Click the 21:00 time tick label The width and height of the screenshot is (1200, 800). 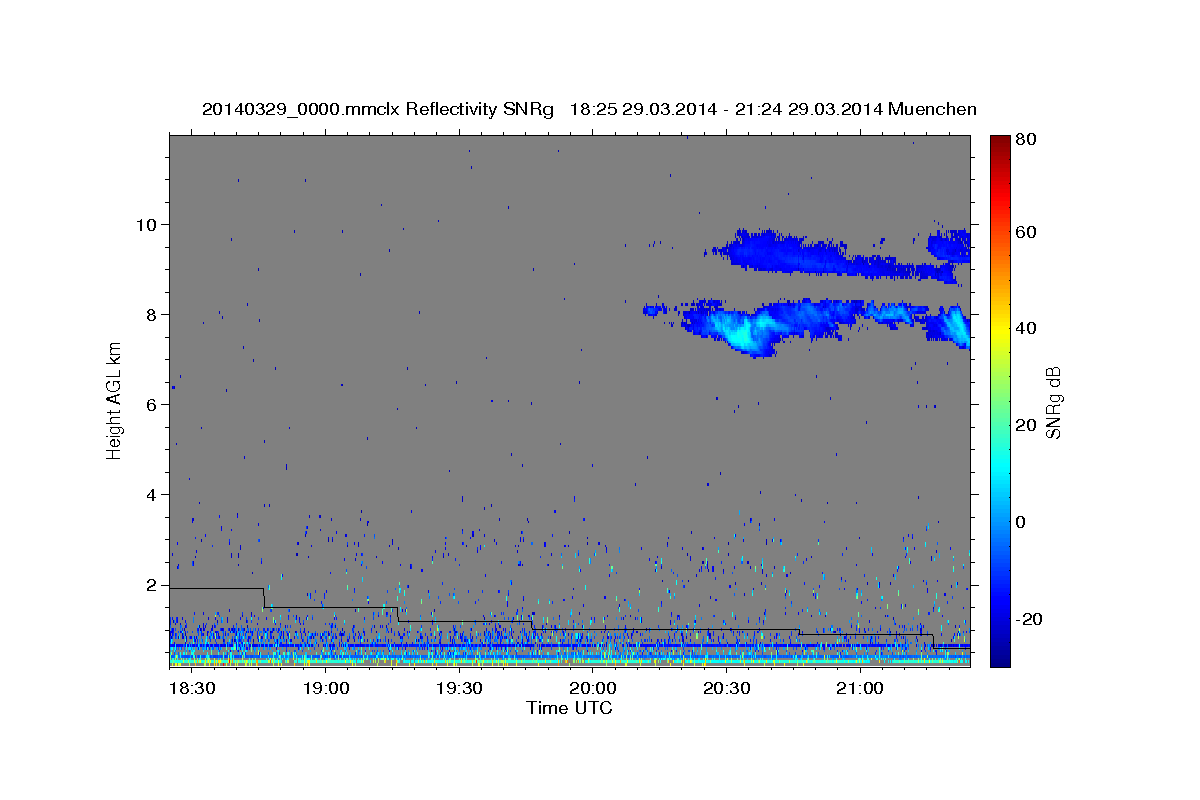tap(859, 689)
